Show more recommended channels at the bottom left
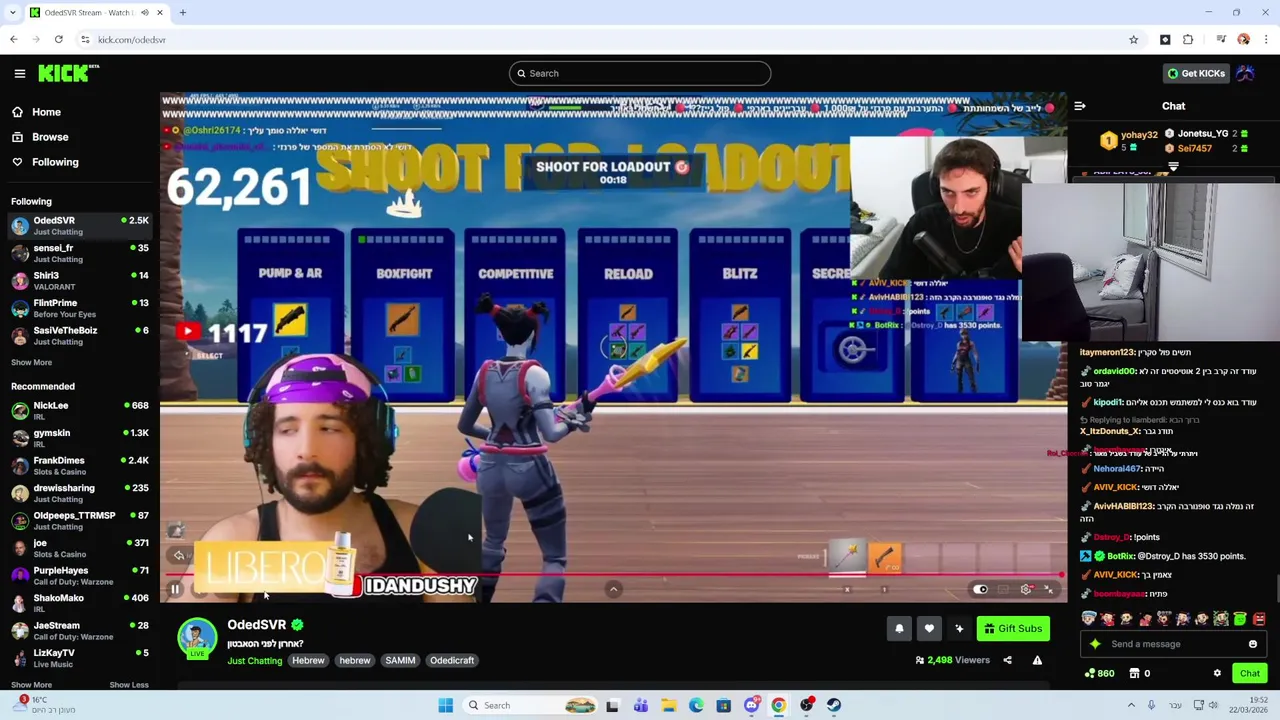This screenshot has height=720, width=1280. click(x=31, y=685)
